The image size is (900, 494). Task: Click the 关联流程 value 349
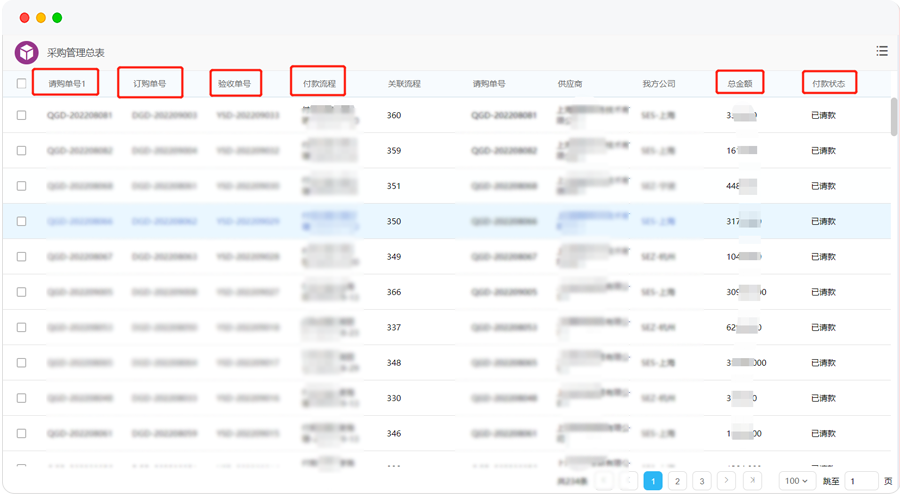pyautogui.click(x=394, y=256)
